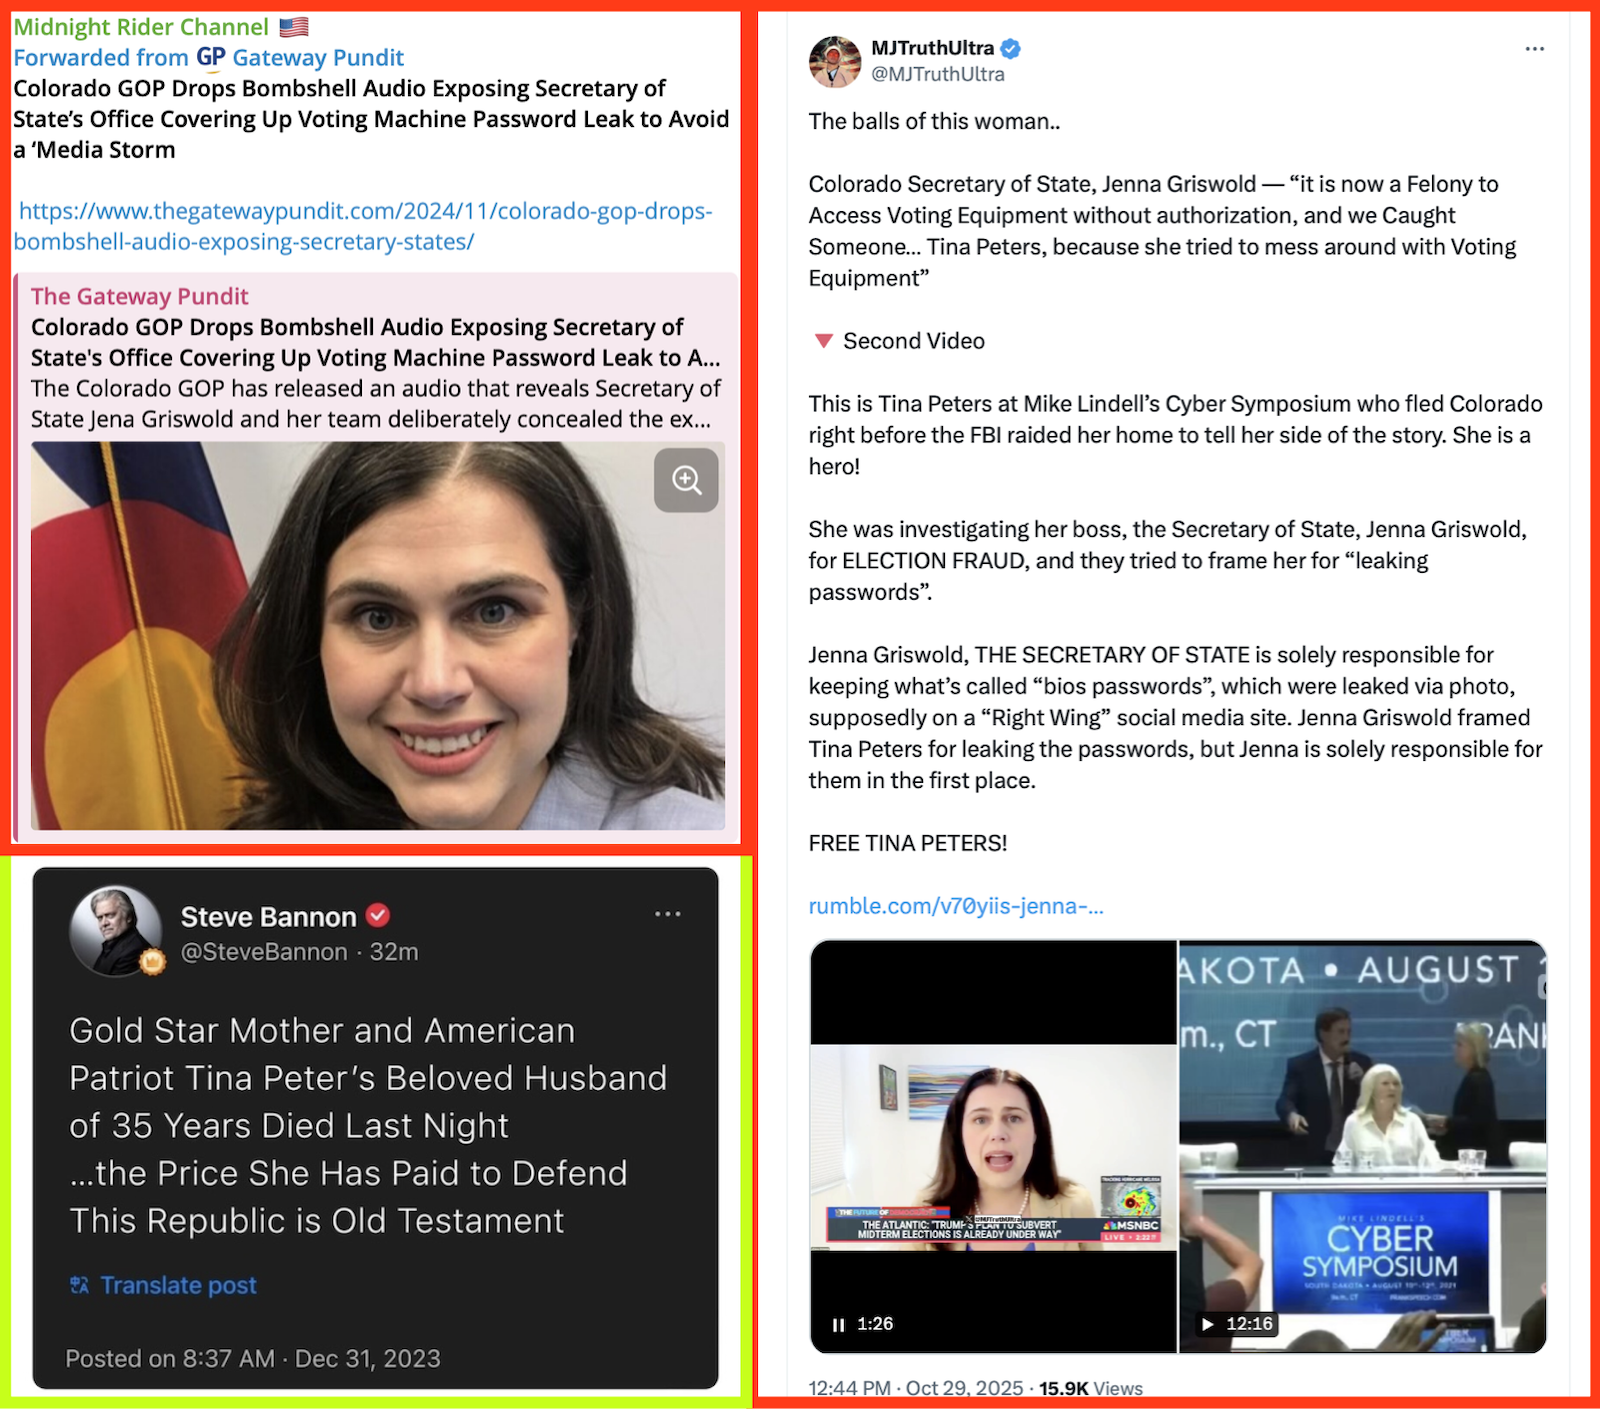Play the Cyber Symposium video
Image resolution: width=1600 pixels, height=1409 pixels.
coord(1208,1324)
